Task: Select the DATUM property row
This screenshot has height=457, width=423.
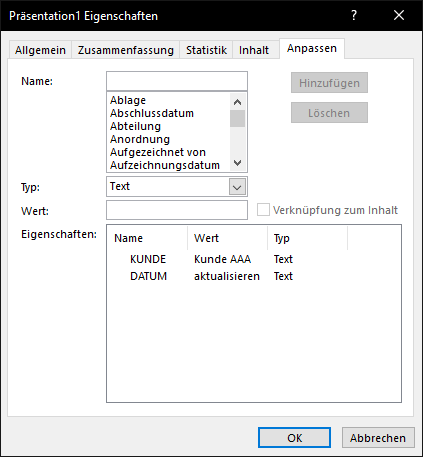Action: tap(254, 276)
